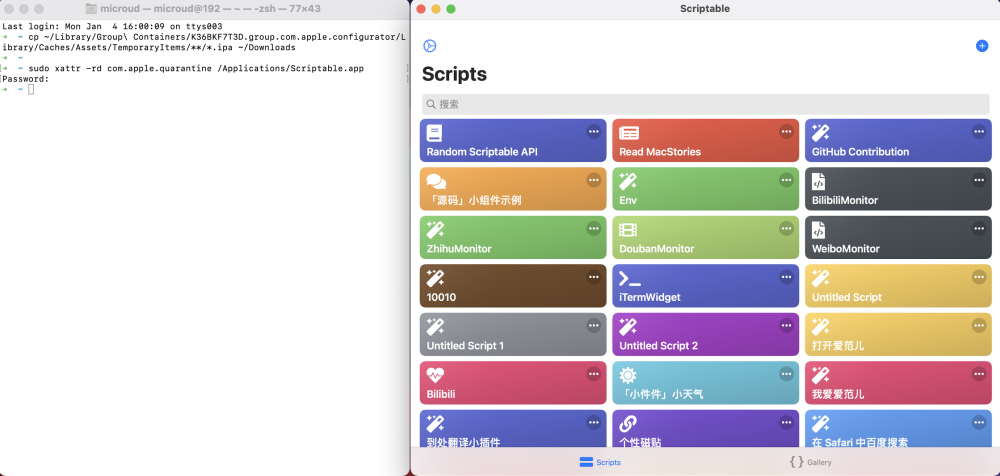Image resolution: width=1000 pixels, height=476 pixels.
Task: Open more options for Untitled Script 2
Action: 786,325
